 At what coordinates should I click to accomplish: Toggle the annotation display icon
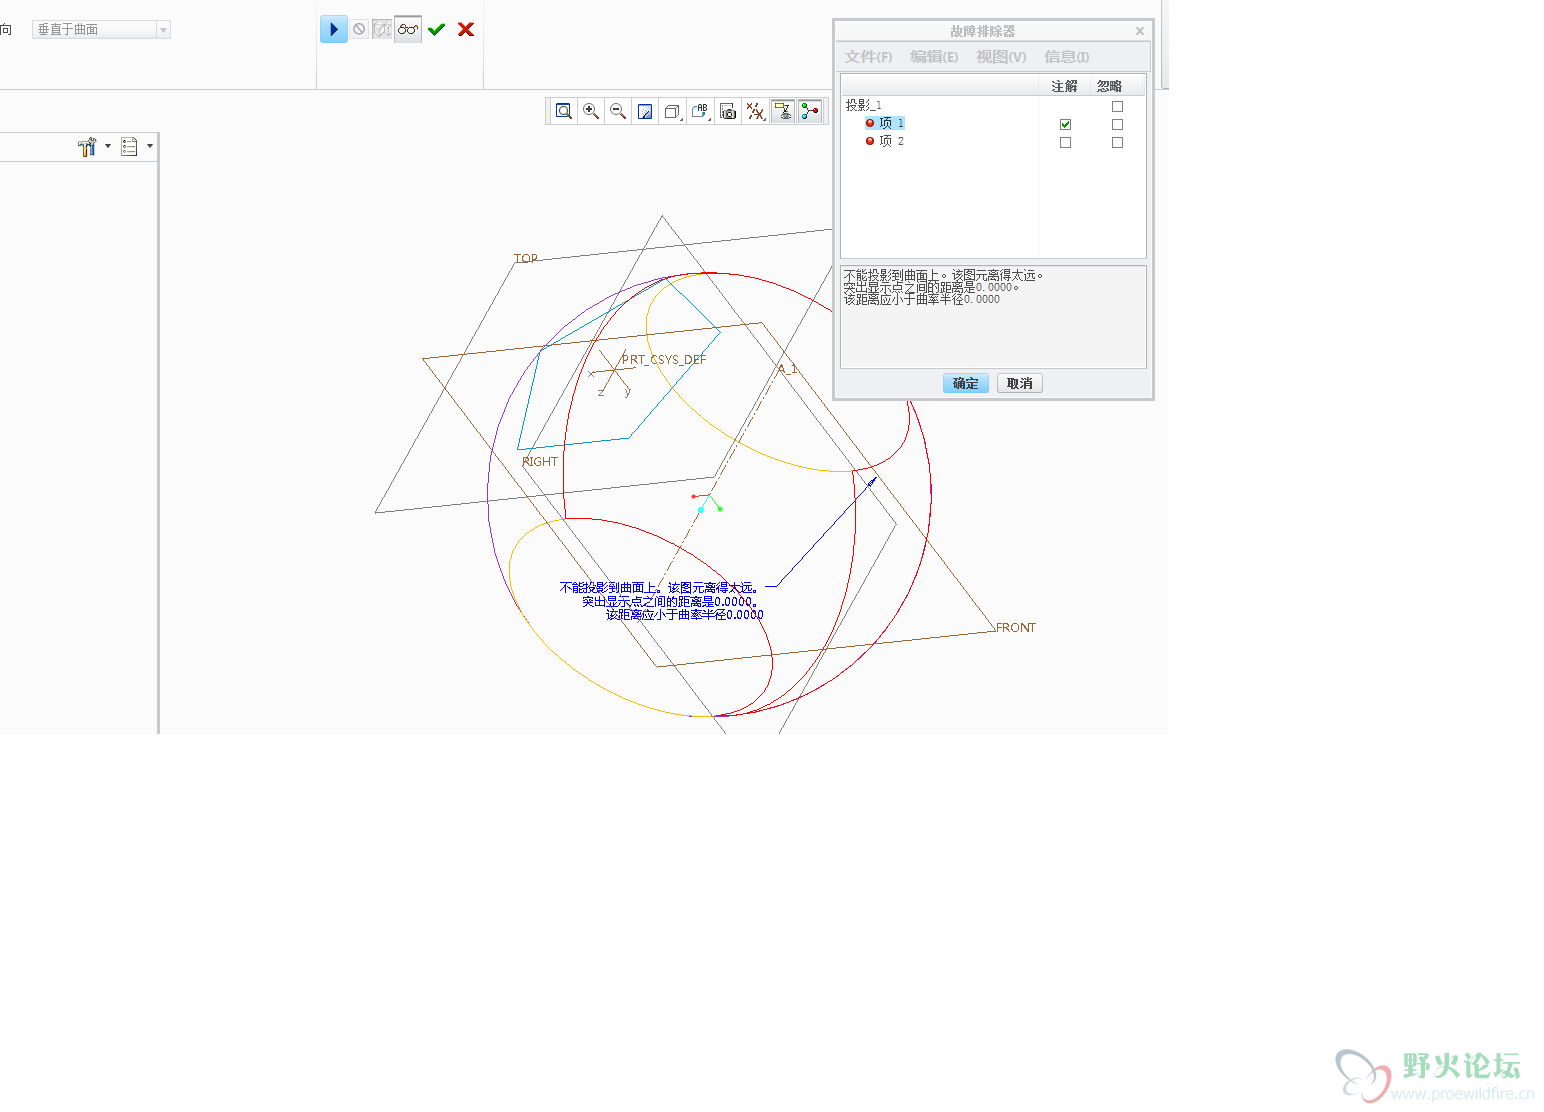pyautogui.click(x=783, y=111)
